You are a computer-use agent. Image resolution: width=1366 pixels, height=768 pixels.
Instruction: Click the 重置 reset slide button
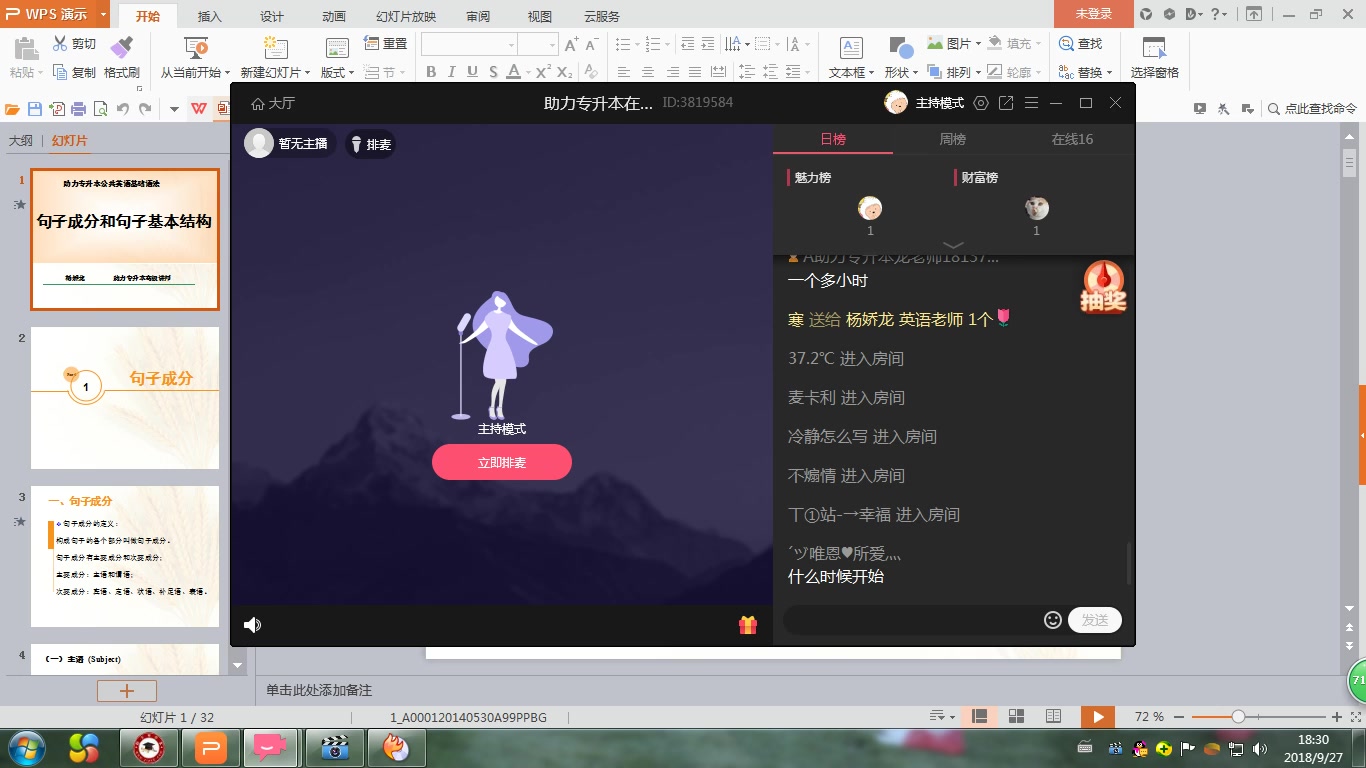pos(386,44)
